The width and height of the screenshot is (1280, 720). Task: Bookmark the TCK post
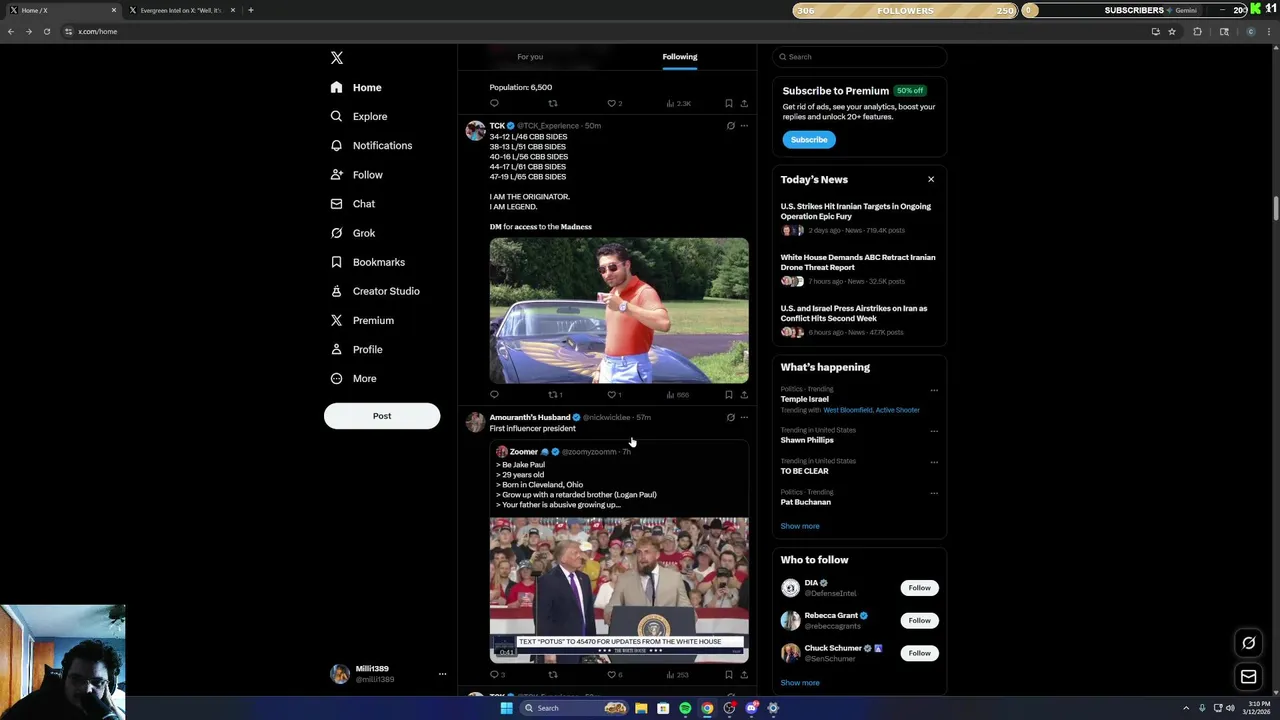tap(729, 395)
